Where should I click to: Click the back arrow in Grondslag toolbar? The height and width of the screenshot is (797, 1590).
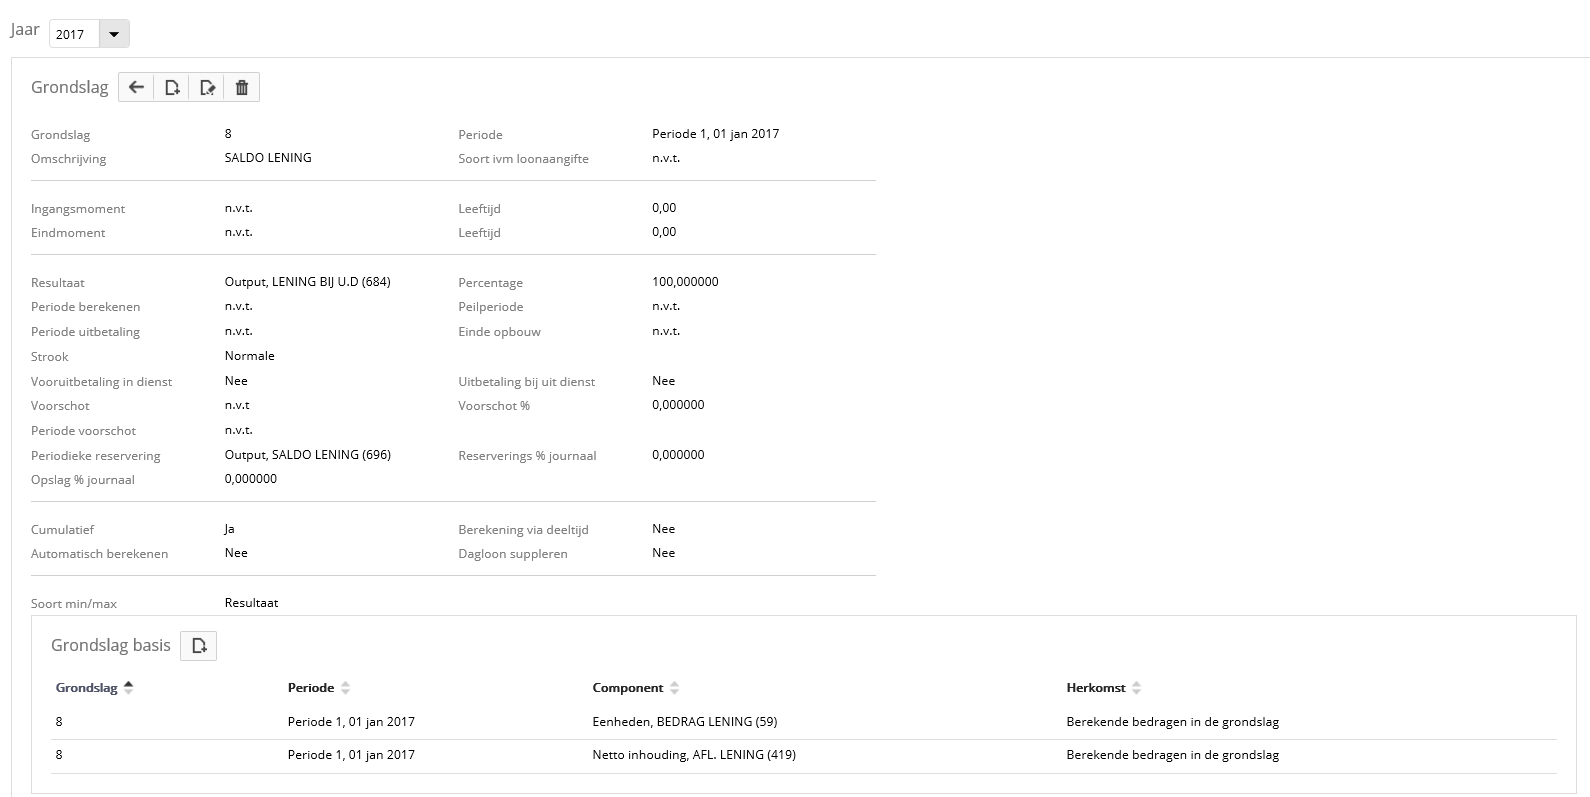137,88
